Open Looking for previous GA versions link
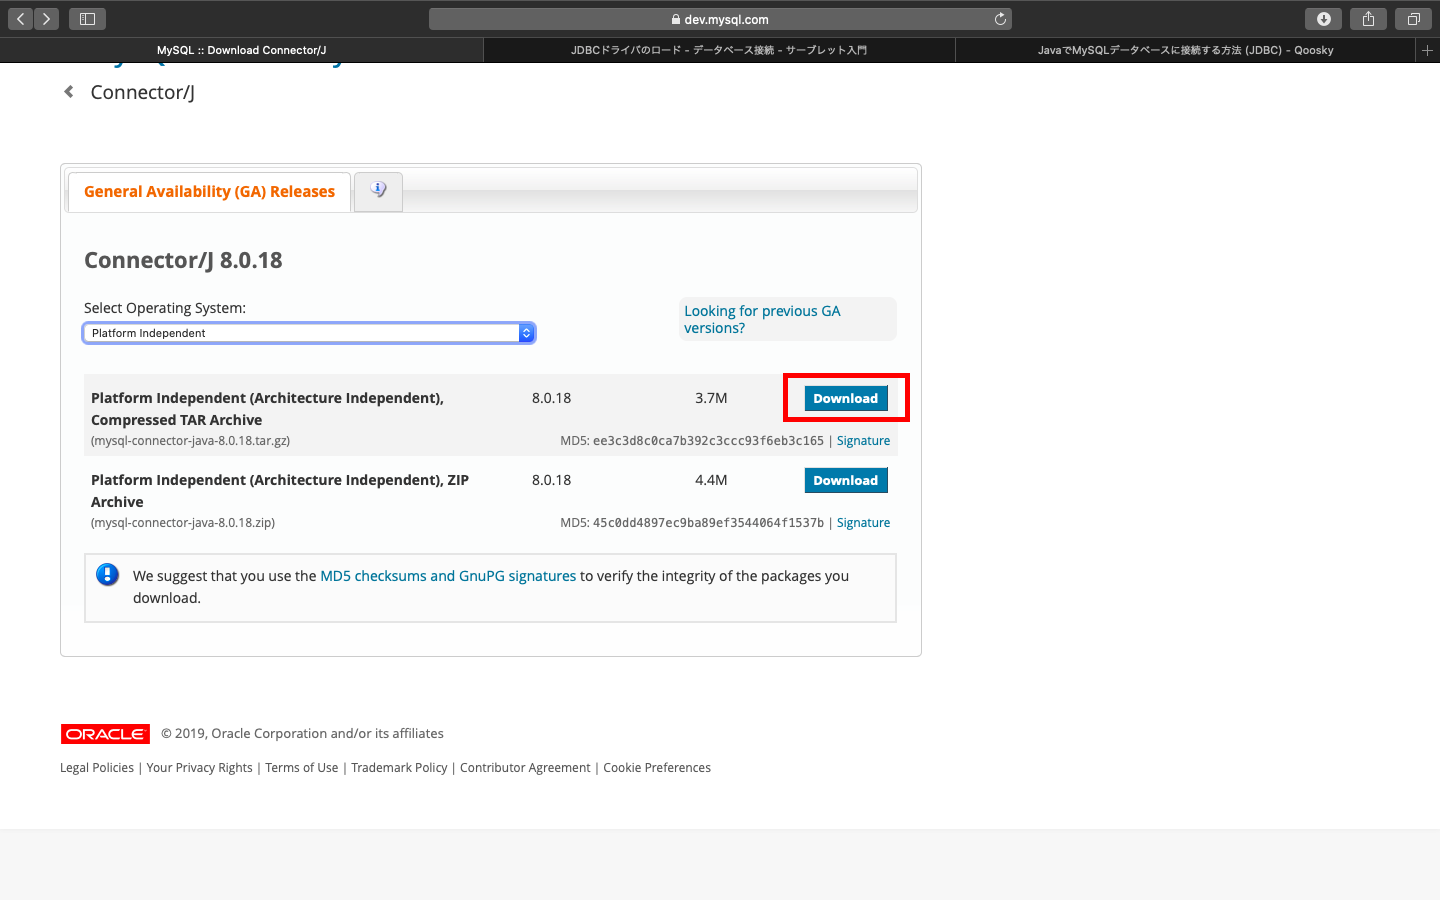The width and height of the screenshot is (1440, 900). (762, 319)
